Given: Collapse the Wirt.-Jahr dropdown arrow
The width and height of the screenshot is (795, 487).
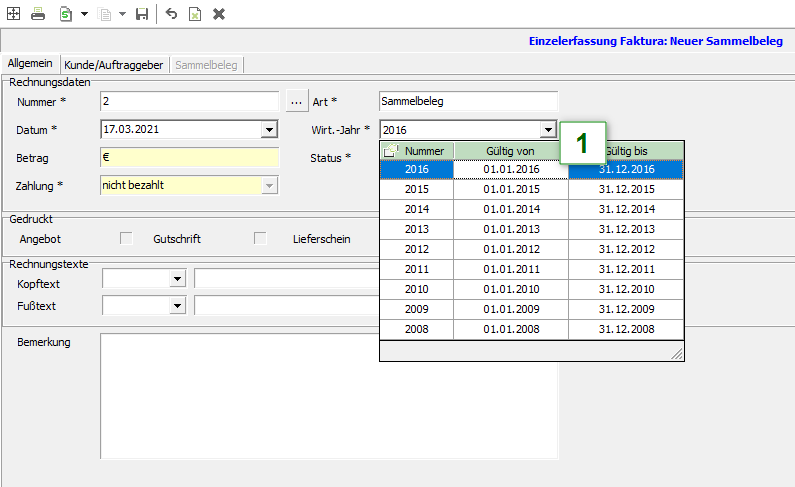Looking at the screenshot, I should click(547, 130).
